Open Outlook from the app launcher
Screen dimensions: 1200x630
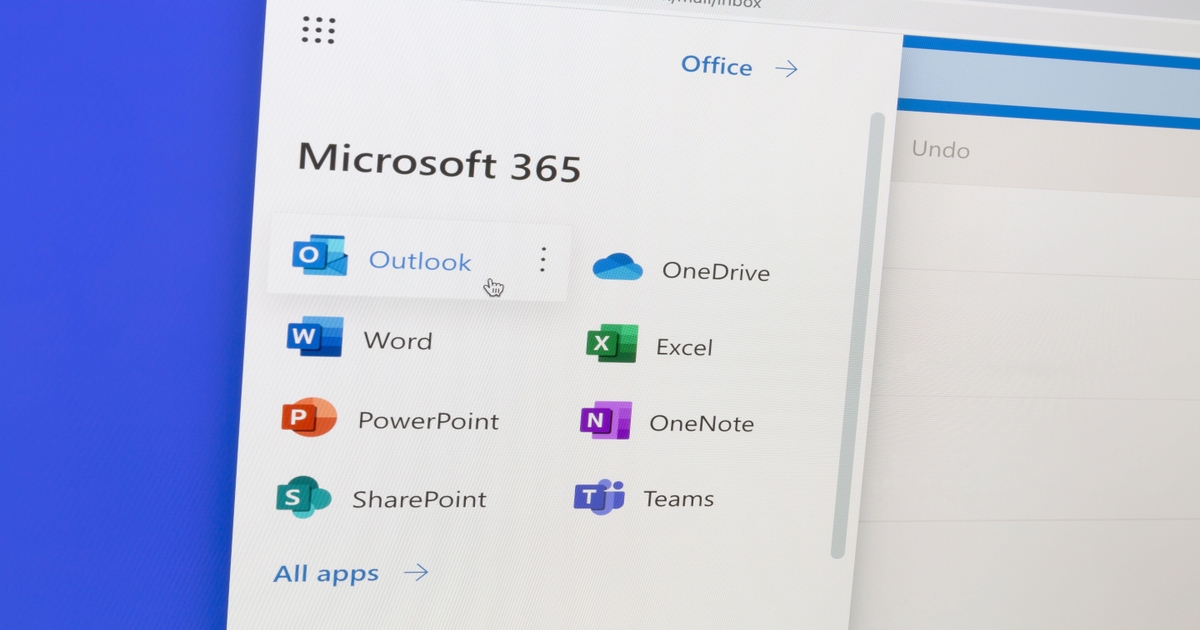pos(420,261)
